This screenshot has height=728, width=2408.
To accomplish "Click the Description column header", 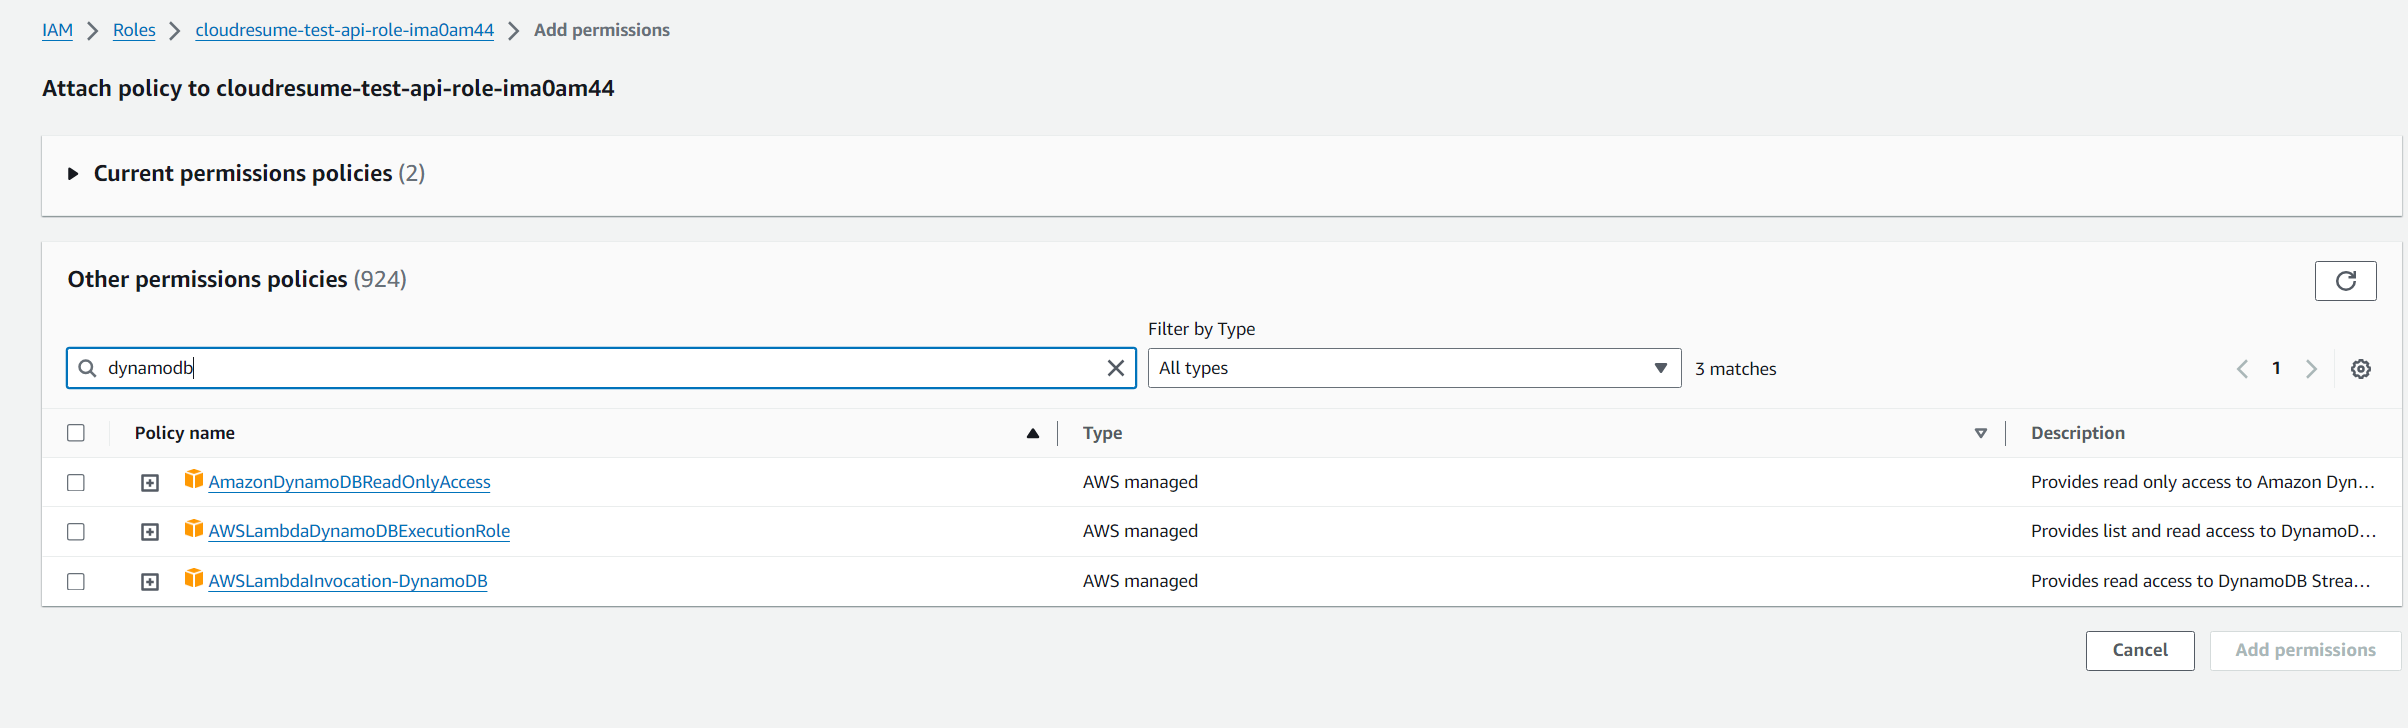I will [x=2078, y=433].
